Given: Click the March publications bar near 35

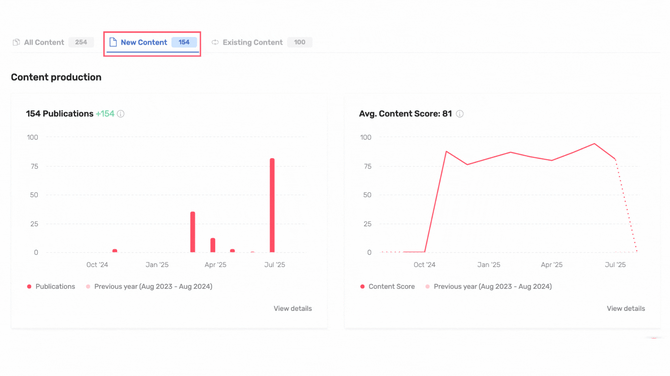Looking at the screenshot, I should 193,232.
